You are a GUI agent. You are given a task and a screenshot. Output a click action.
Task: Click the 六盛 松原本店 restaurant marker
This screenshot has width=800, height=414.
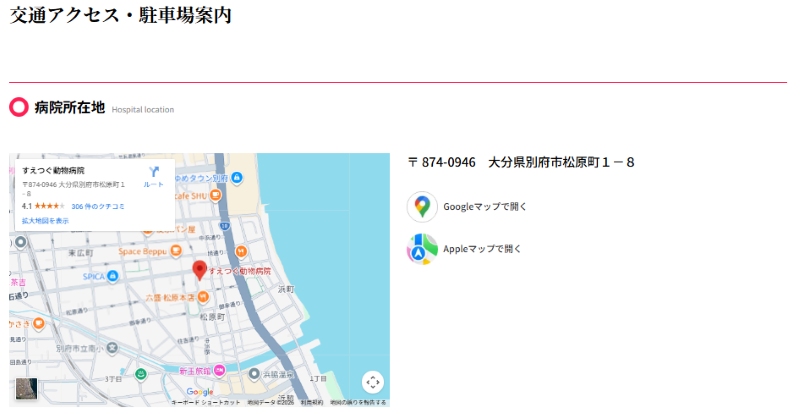[x=203, y=297]
